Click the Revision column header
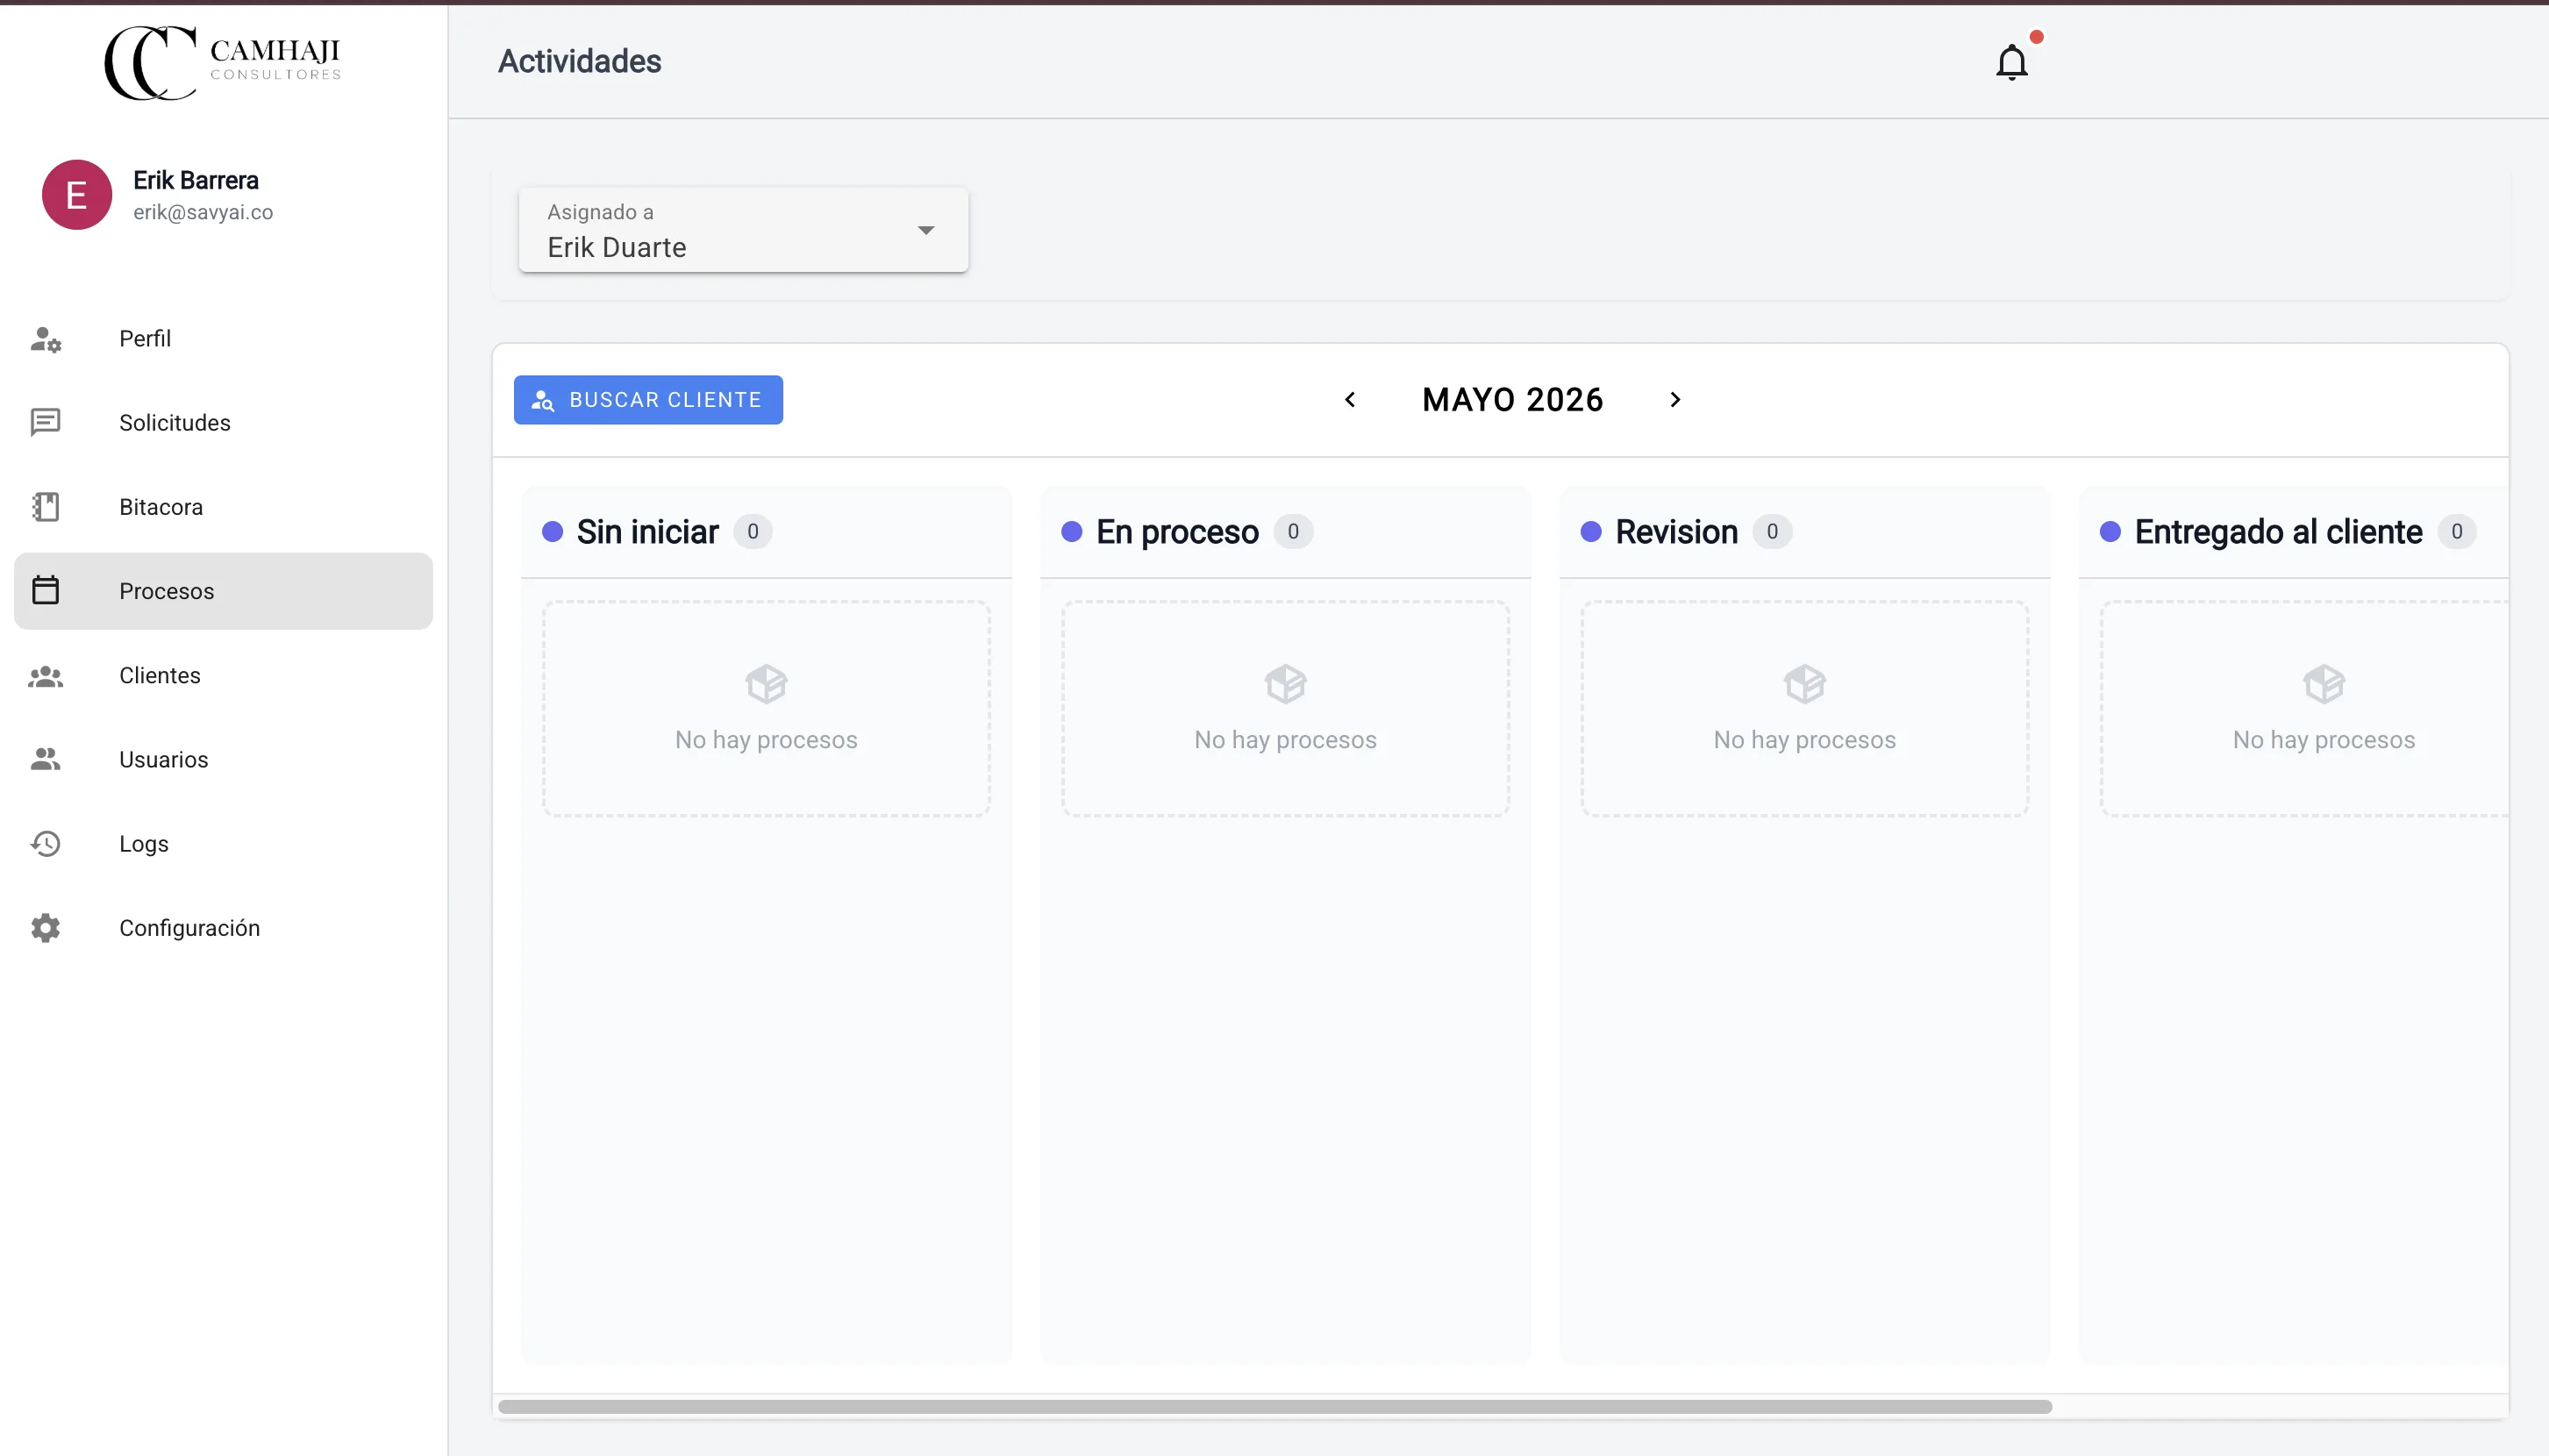2549x1456 pixels. 1676,532
